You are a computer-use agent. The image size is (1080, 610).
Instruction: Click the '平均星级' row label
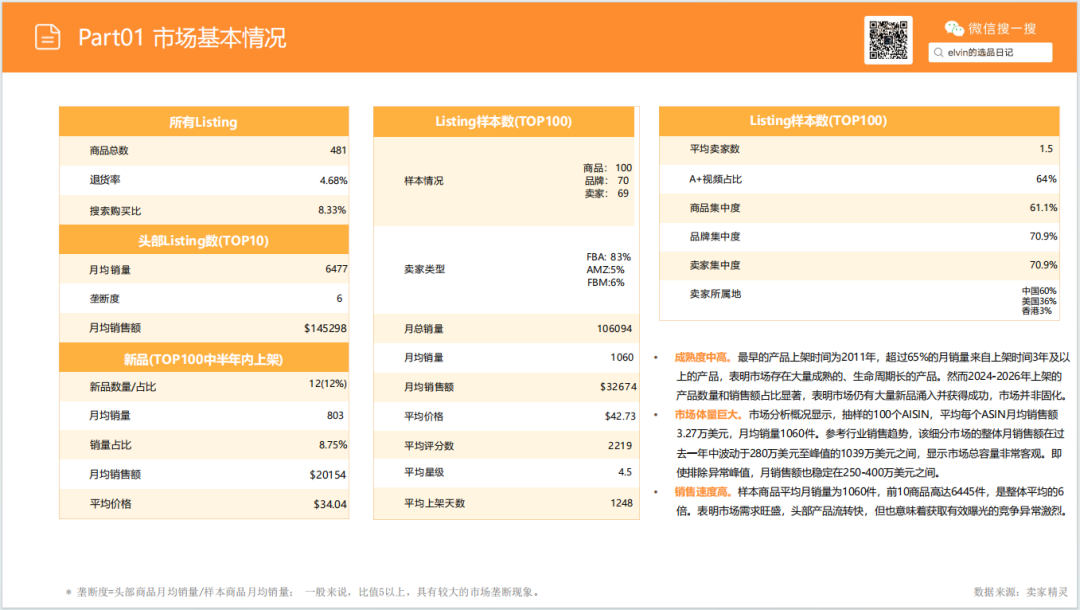[x=424, y=472]
